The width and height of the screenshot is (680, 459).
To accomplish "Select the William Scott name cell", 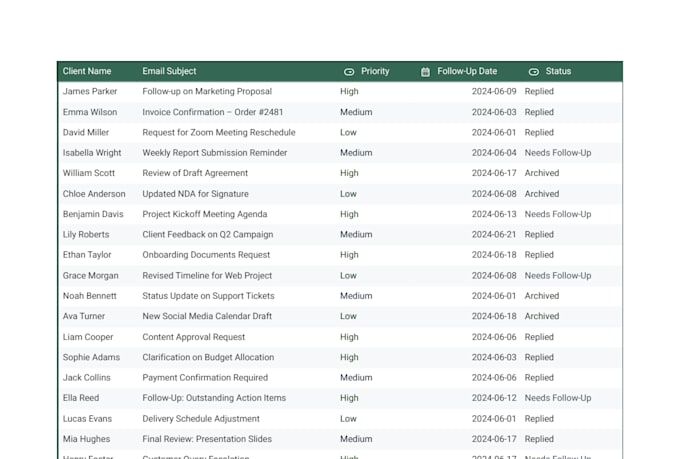I will [88, 173].
